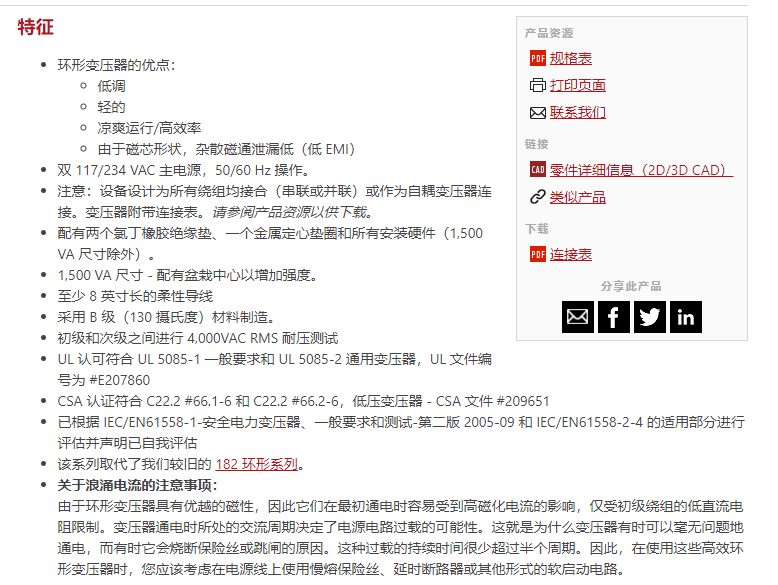Open 零件详细信息（2D/3D CAD）link
The height and width of the screenshot is (585, 778).
point(641,170)
